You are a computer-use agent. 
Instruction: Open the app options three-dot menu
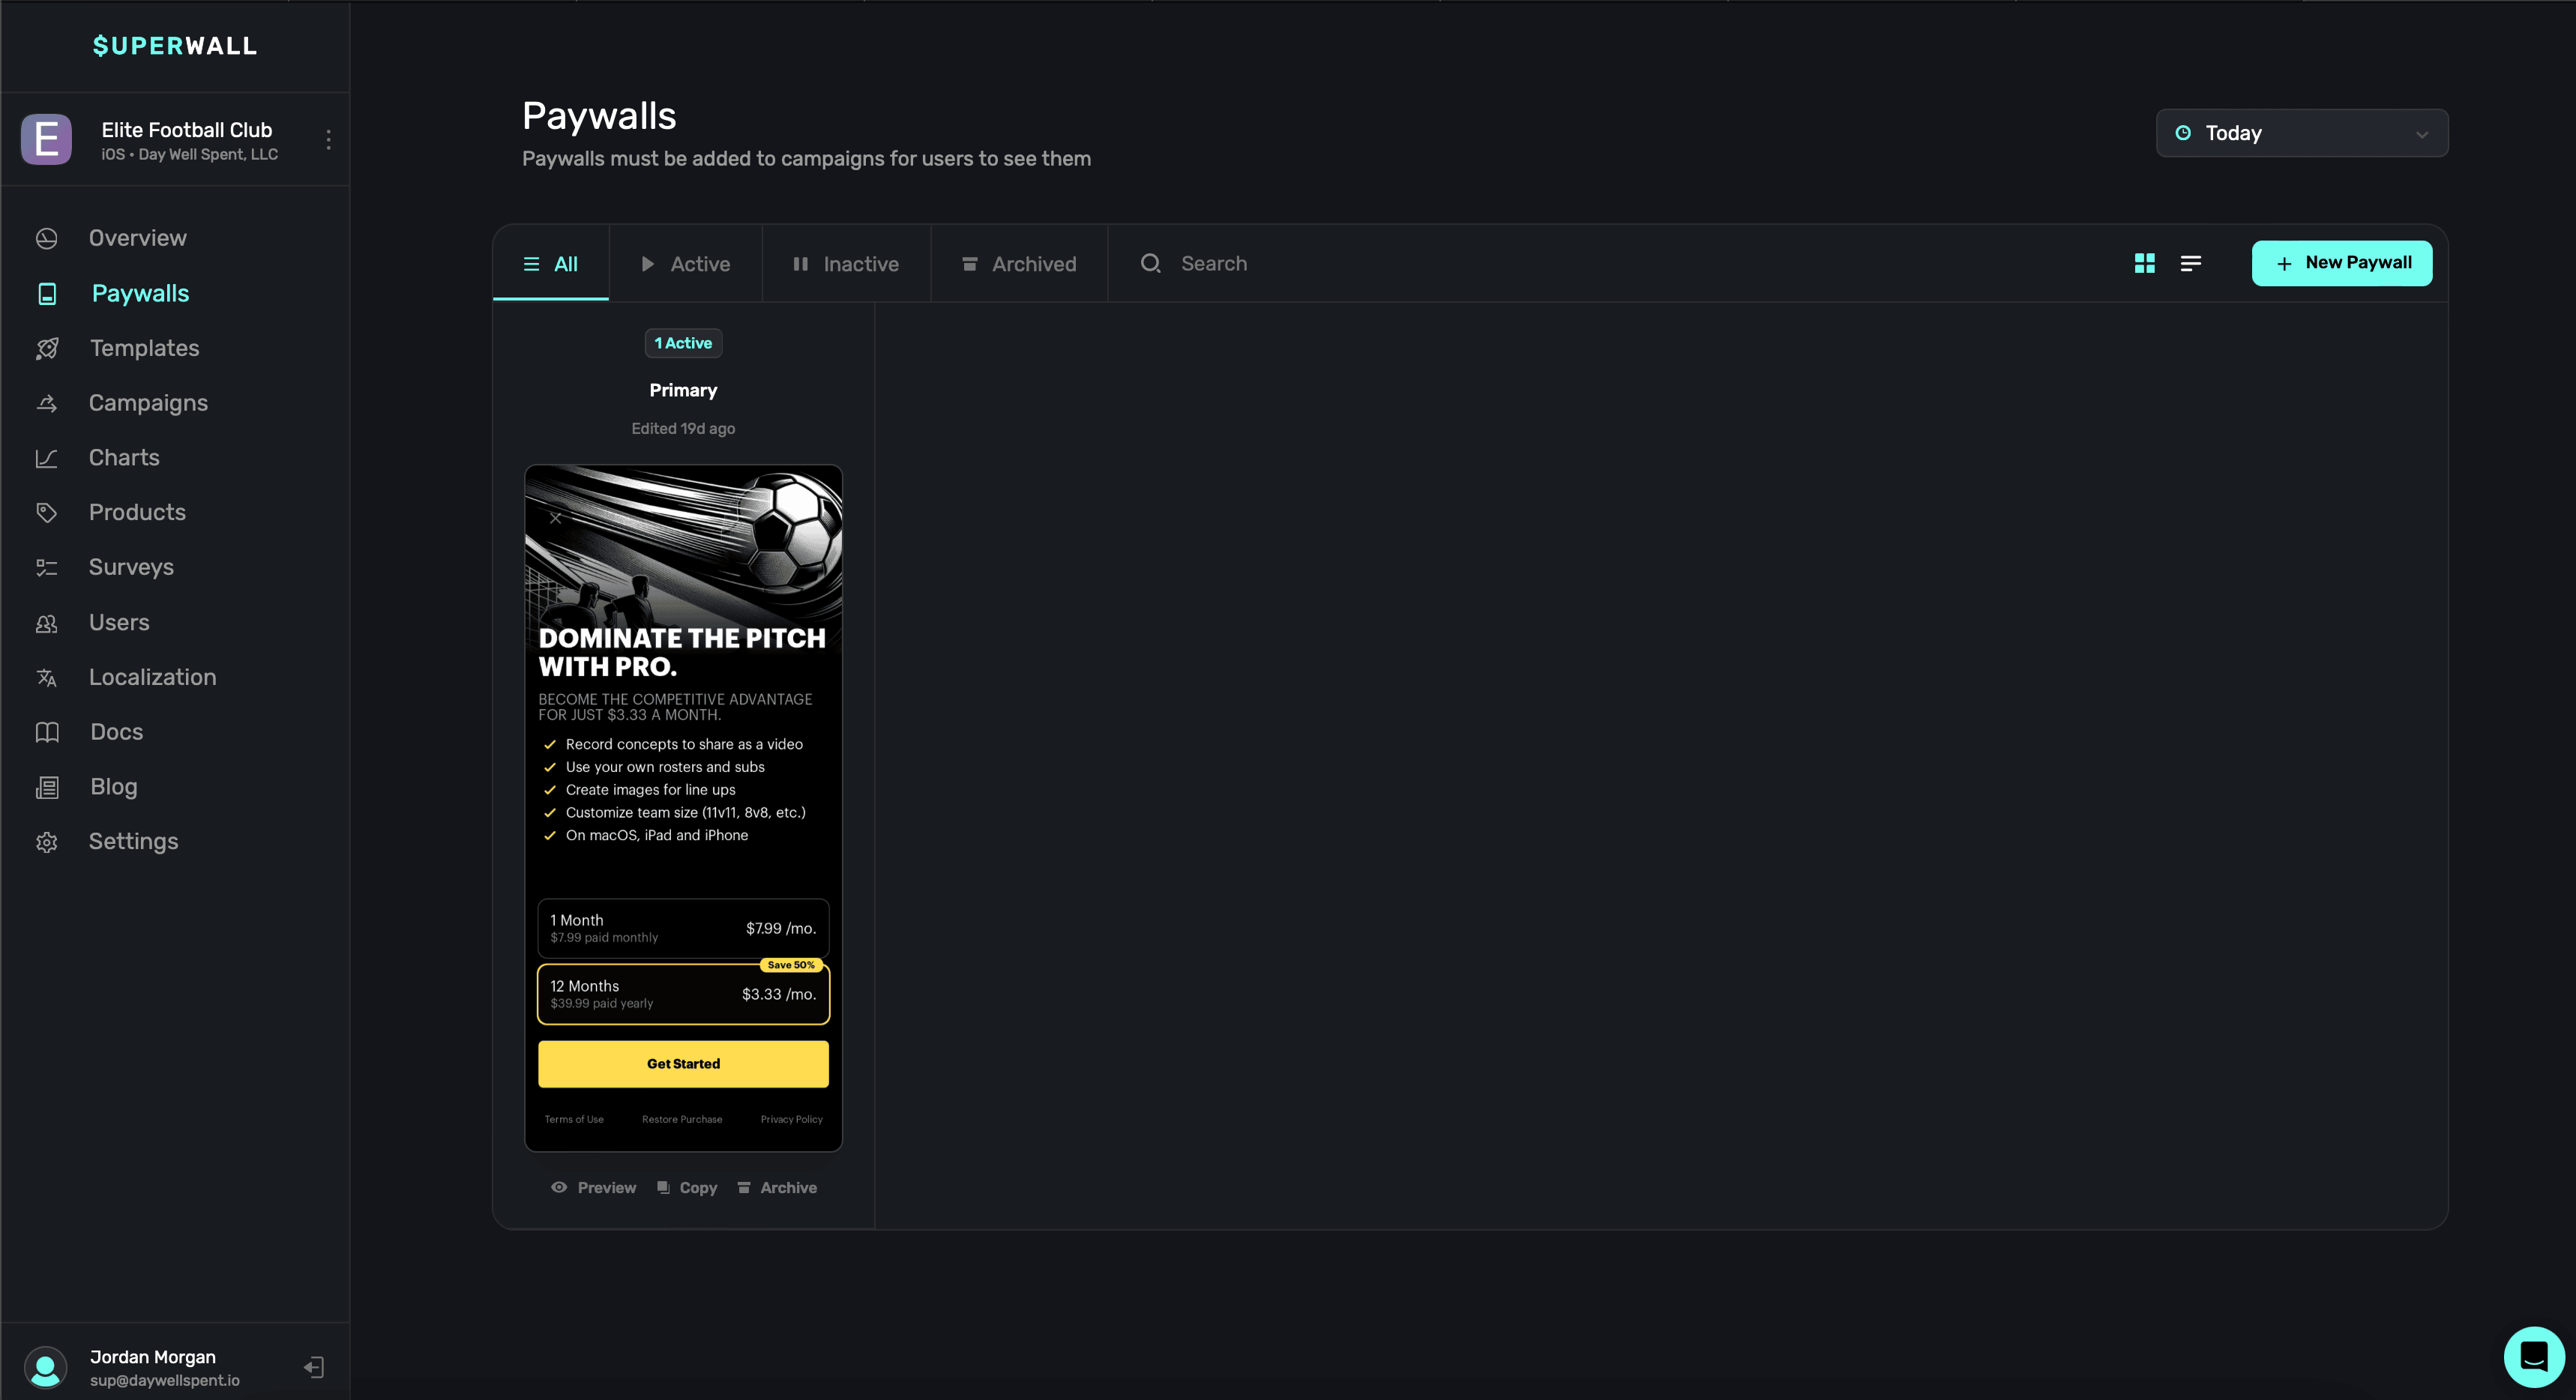pyautogui.click(x=328, y=139)
